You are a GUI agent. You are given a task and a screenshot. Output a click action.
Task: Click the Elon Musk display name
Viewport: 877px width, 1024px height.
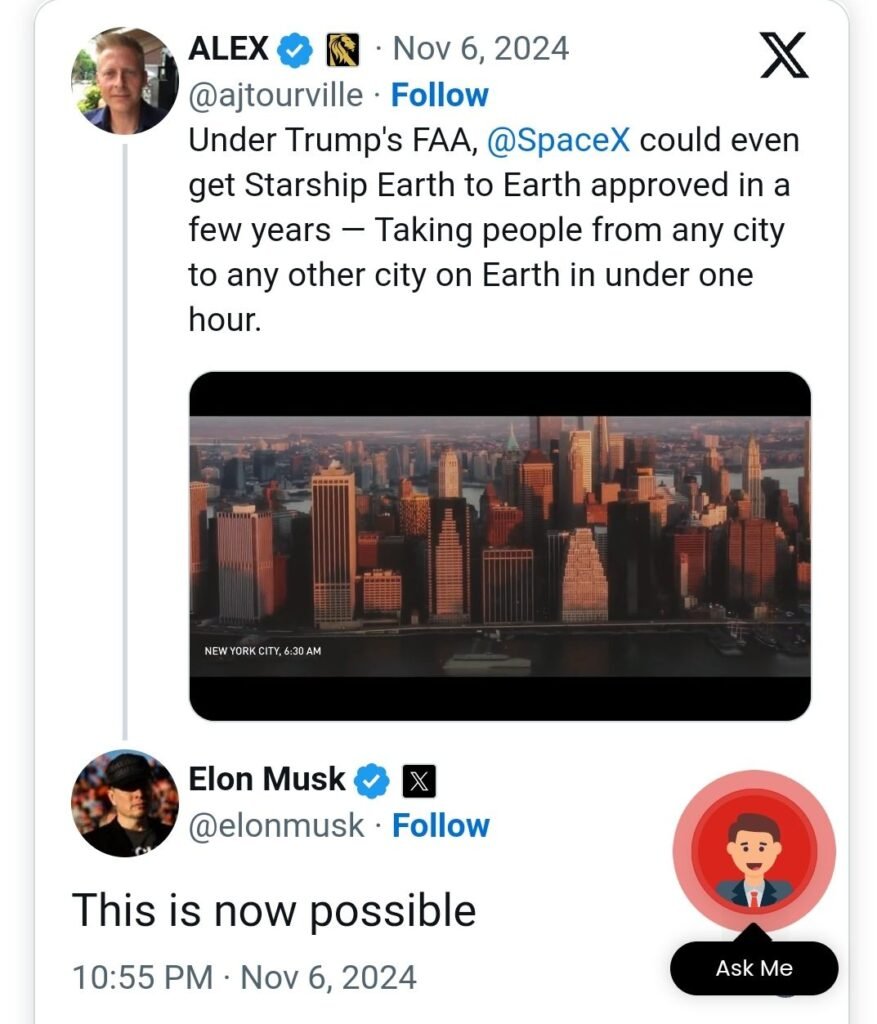pos(267,780)
